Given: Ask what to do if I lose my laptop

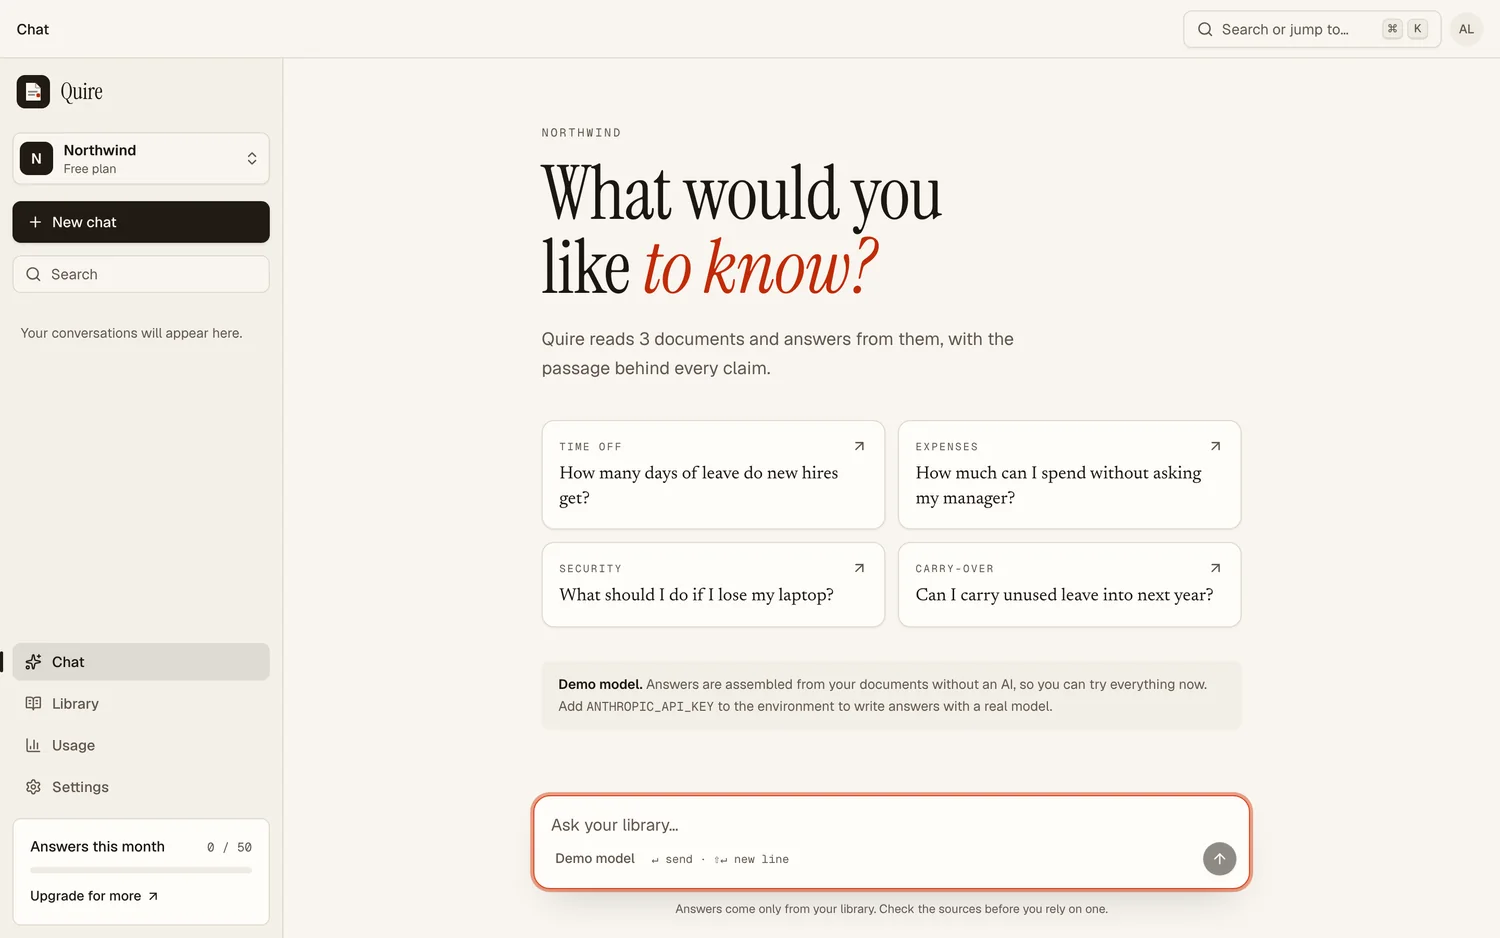Looking at the screenshot, I should (x=713, y=585).
